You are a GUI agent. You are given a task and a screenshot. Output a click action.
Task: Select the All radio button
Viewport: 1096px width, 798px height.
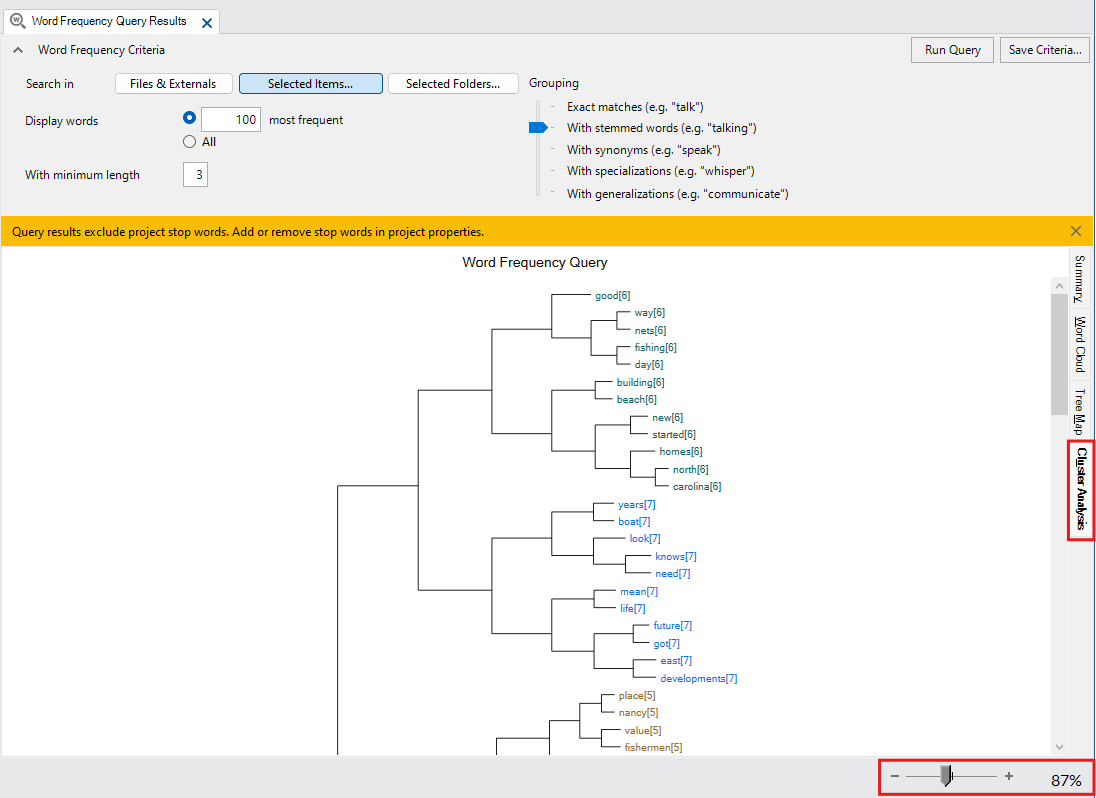click(x=189, y=142)
